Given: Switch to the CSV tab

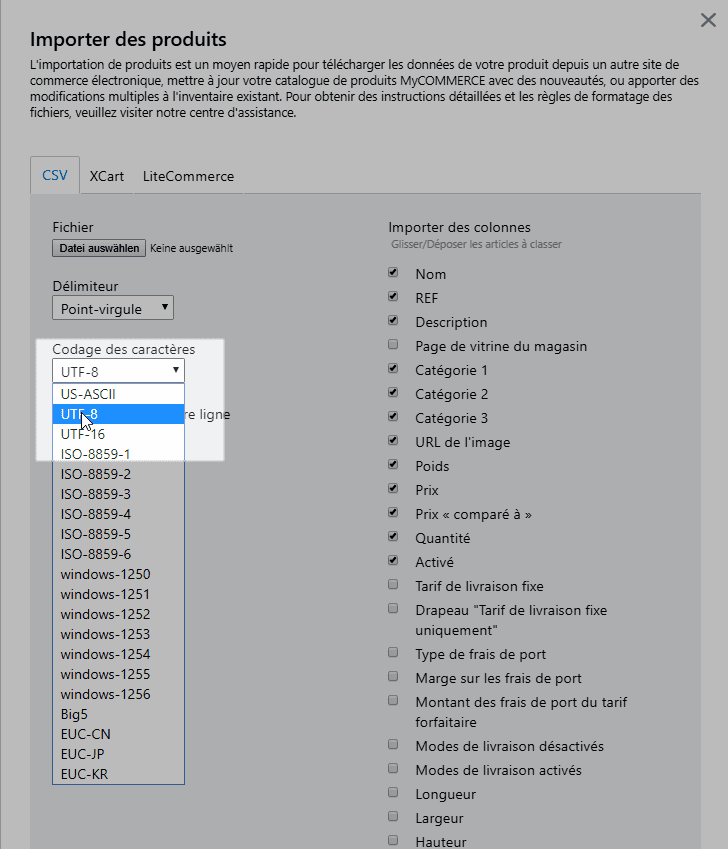Looking at the screenshot, I should point(55,175).
